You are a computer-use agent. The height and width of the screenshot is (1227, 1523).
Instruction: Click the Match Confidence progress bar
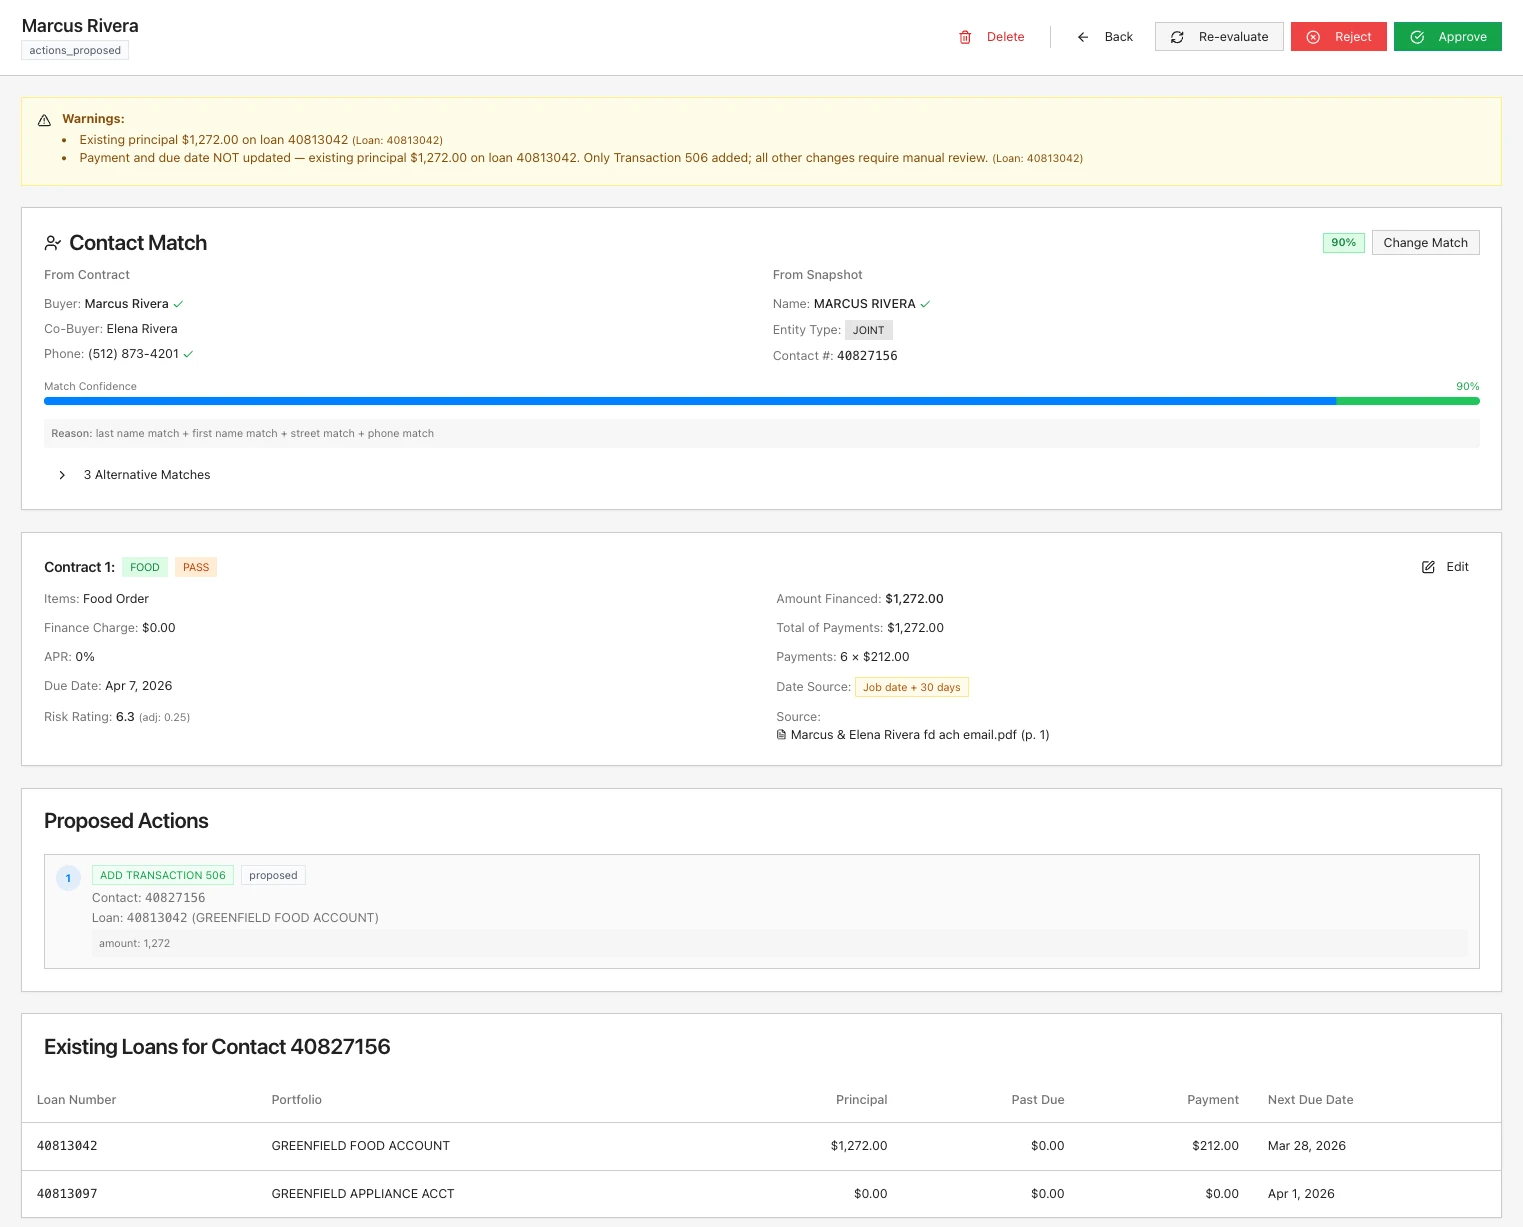coord(761,401)
